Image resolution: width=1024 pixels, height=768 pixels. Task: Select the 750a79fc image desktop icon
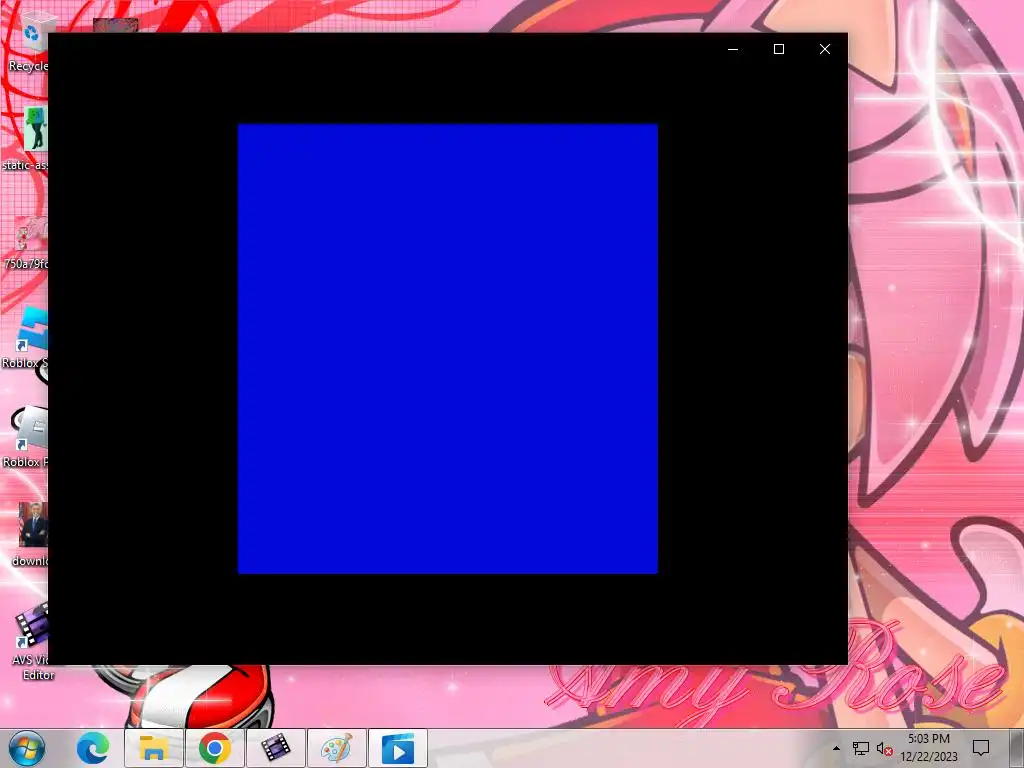pyautogui.click(x=26, y=242)
